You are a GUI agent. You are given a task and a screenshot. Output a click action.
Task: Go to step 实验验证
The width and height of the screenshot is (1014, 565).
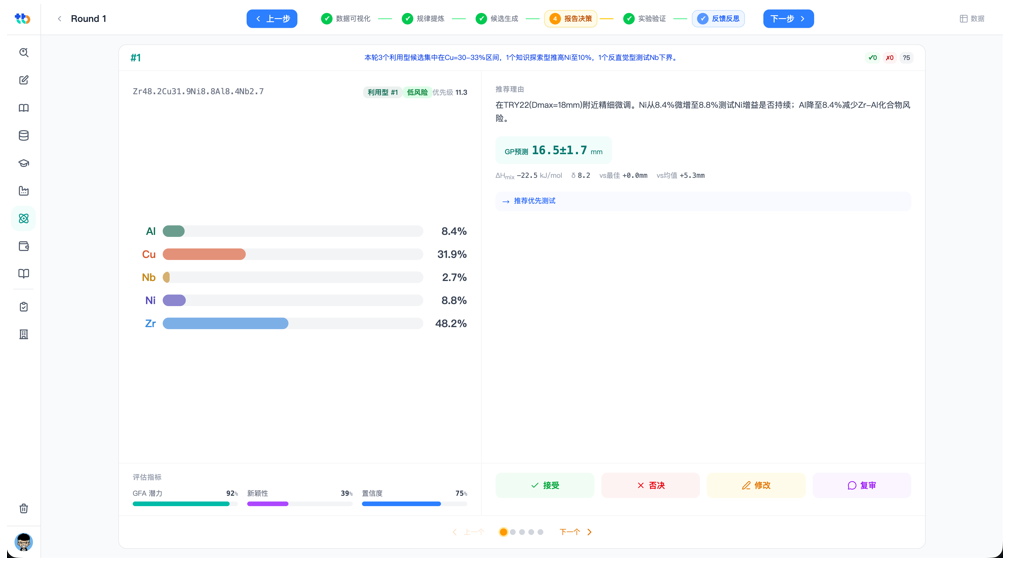645,19
